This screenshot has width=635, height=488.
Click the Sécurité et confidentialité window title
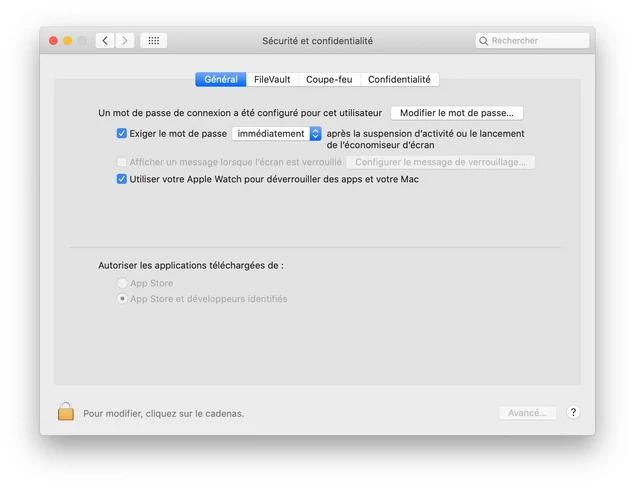318,41
